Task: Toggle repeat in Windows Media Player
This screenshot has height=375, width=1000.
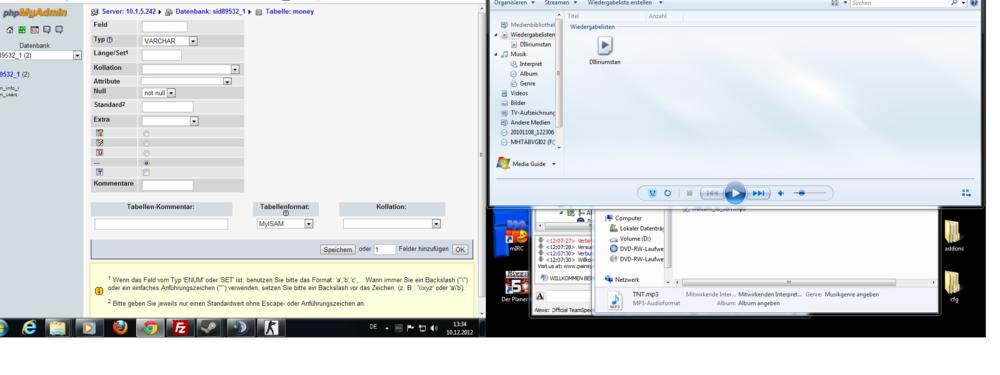Action: [667, 193]
